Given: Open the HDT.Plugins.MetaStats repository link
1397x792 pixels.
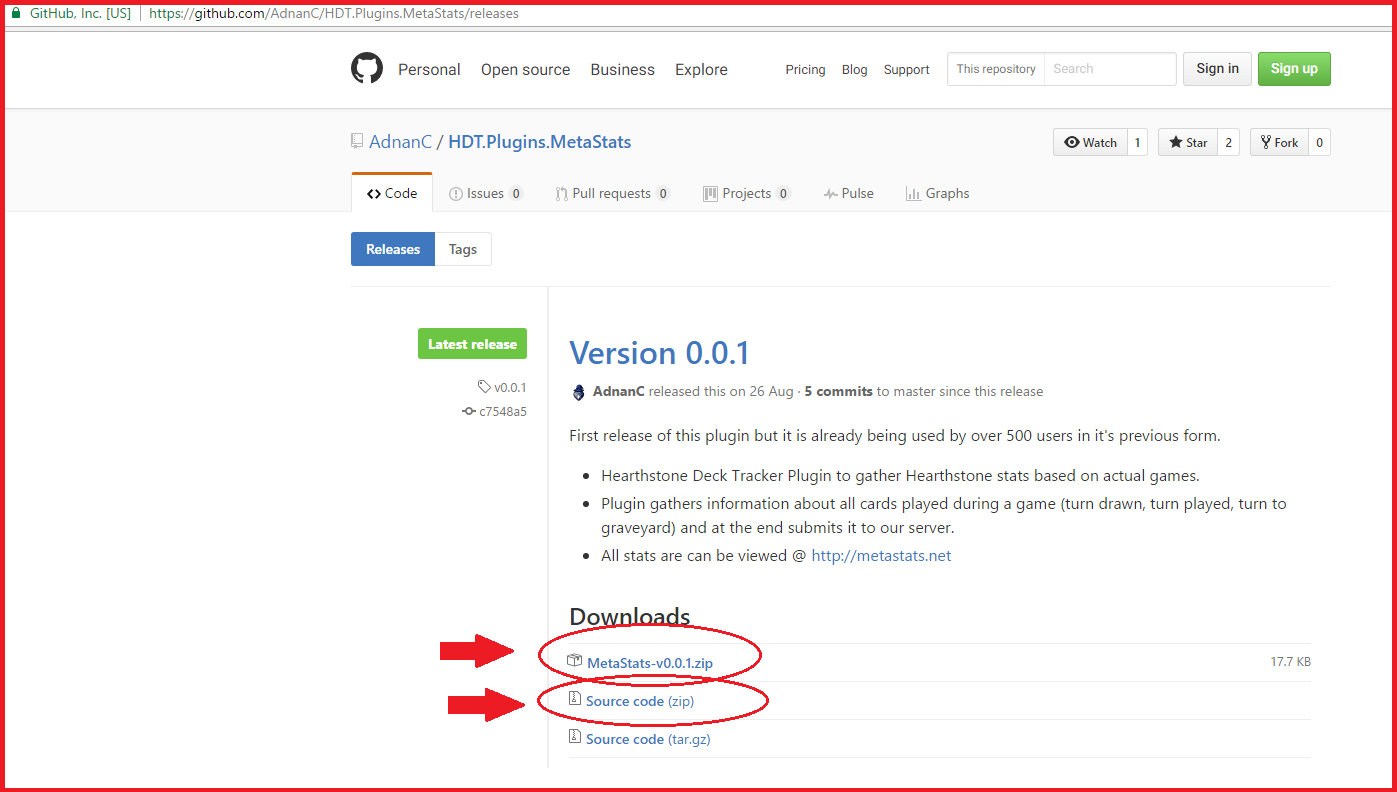Looking at the screenshot, I should coord(540,142).
